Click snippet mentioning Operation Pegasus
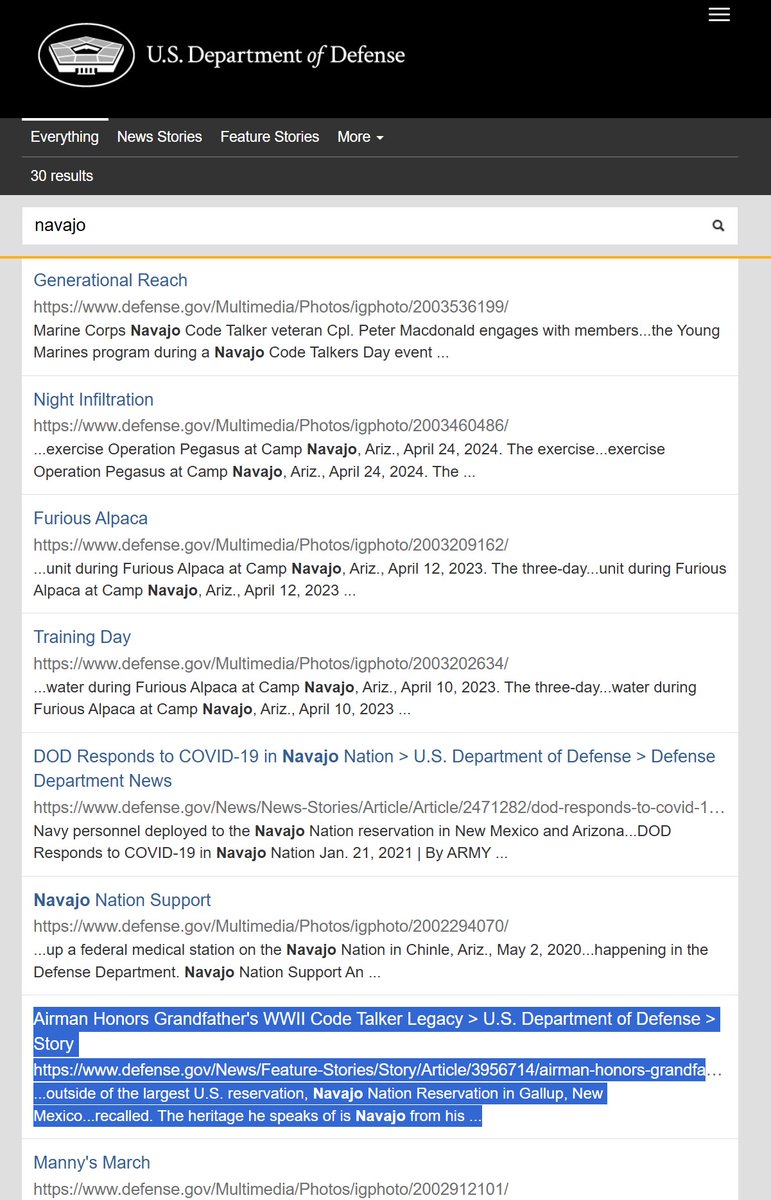771x1200 pixels. tap(349, 460)
